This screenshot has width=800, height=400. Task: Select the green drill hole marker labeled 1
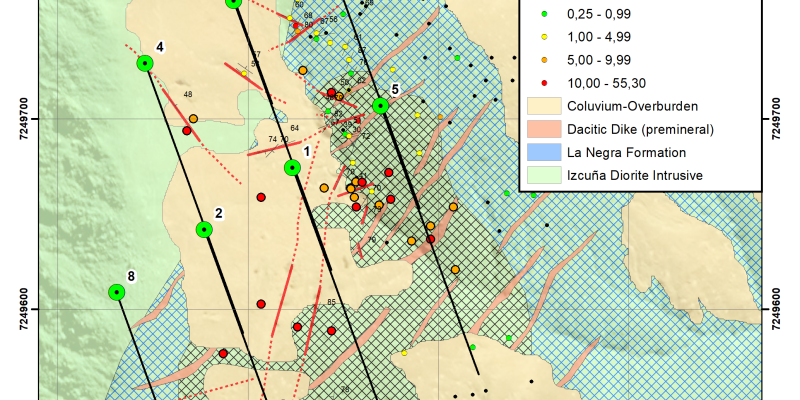[292, 167]
